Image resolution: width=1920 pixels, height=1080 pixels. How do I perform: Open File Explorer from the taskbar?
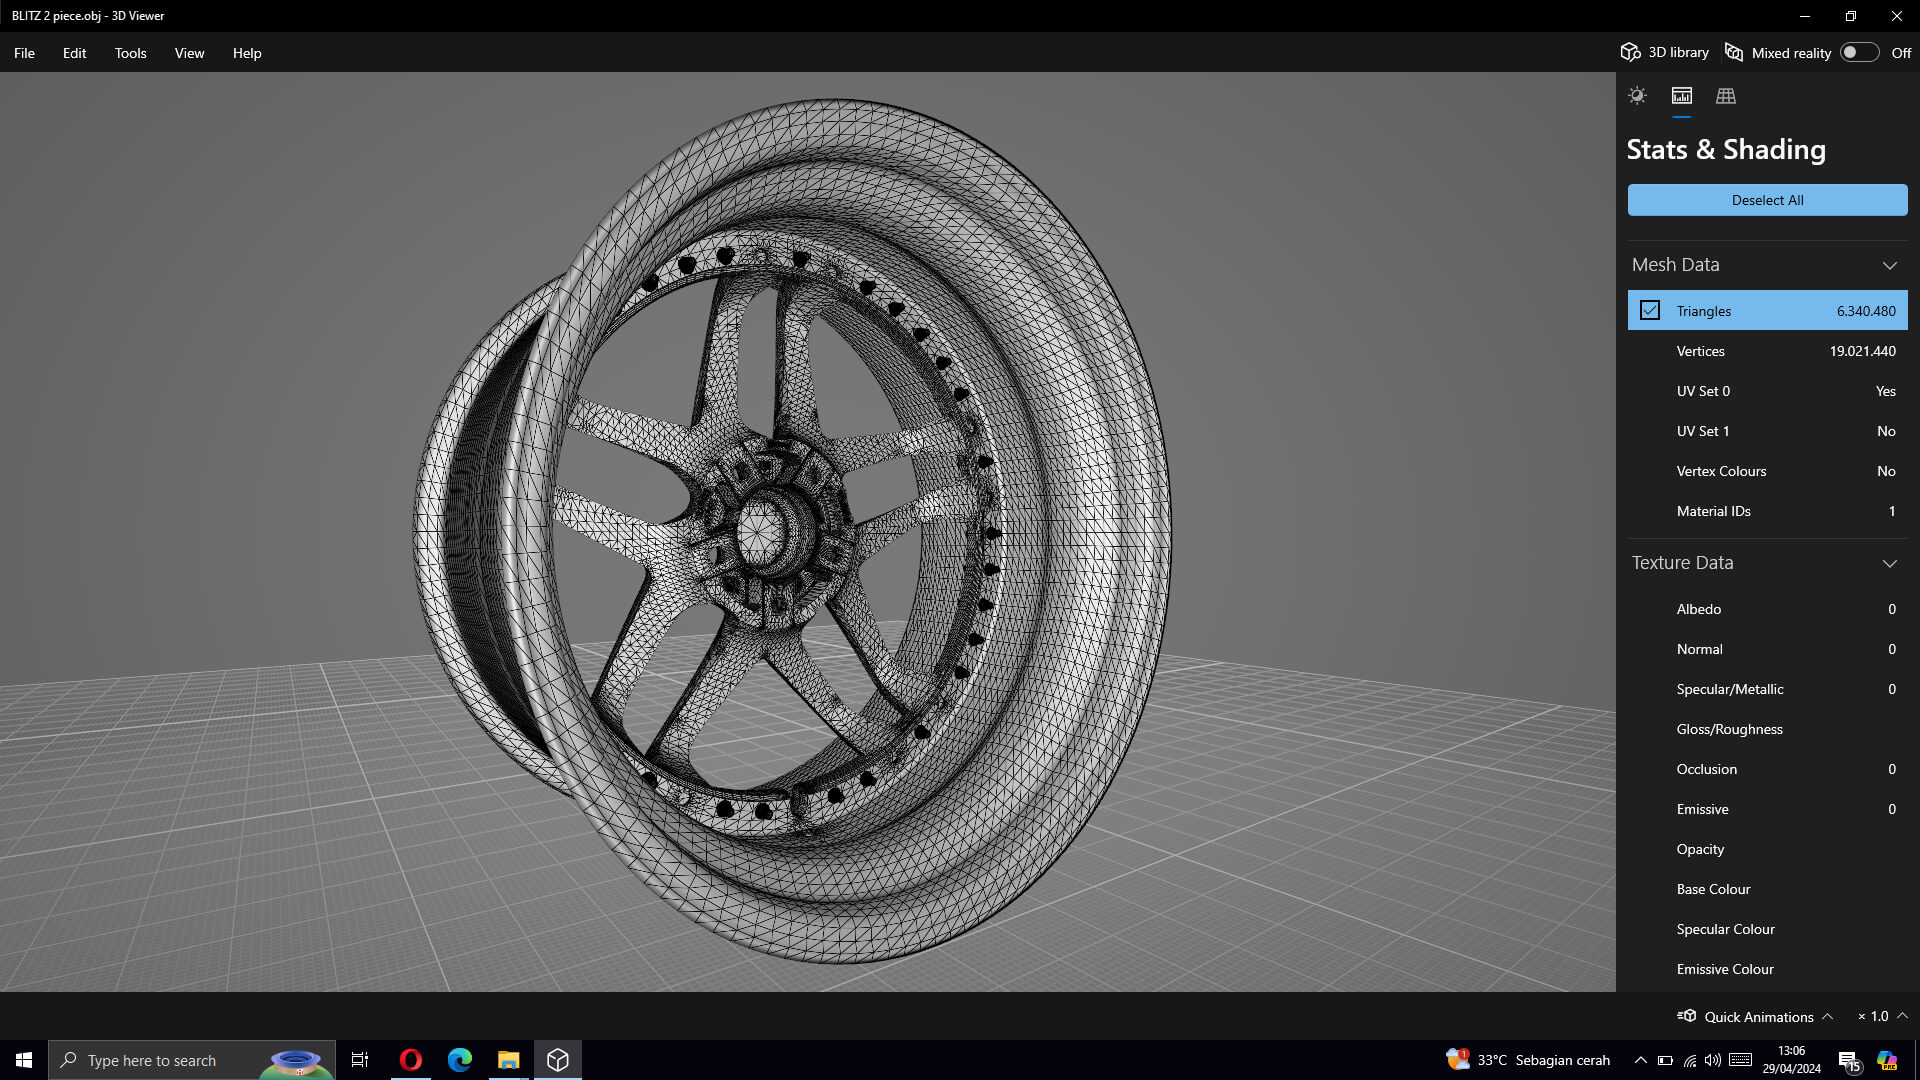(509, 1060)
